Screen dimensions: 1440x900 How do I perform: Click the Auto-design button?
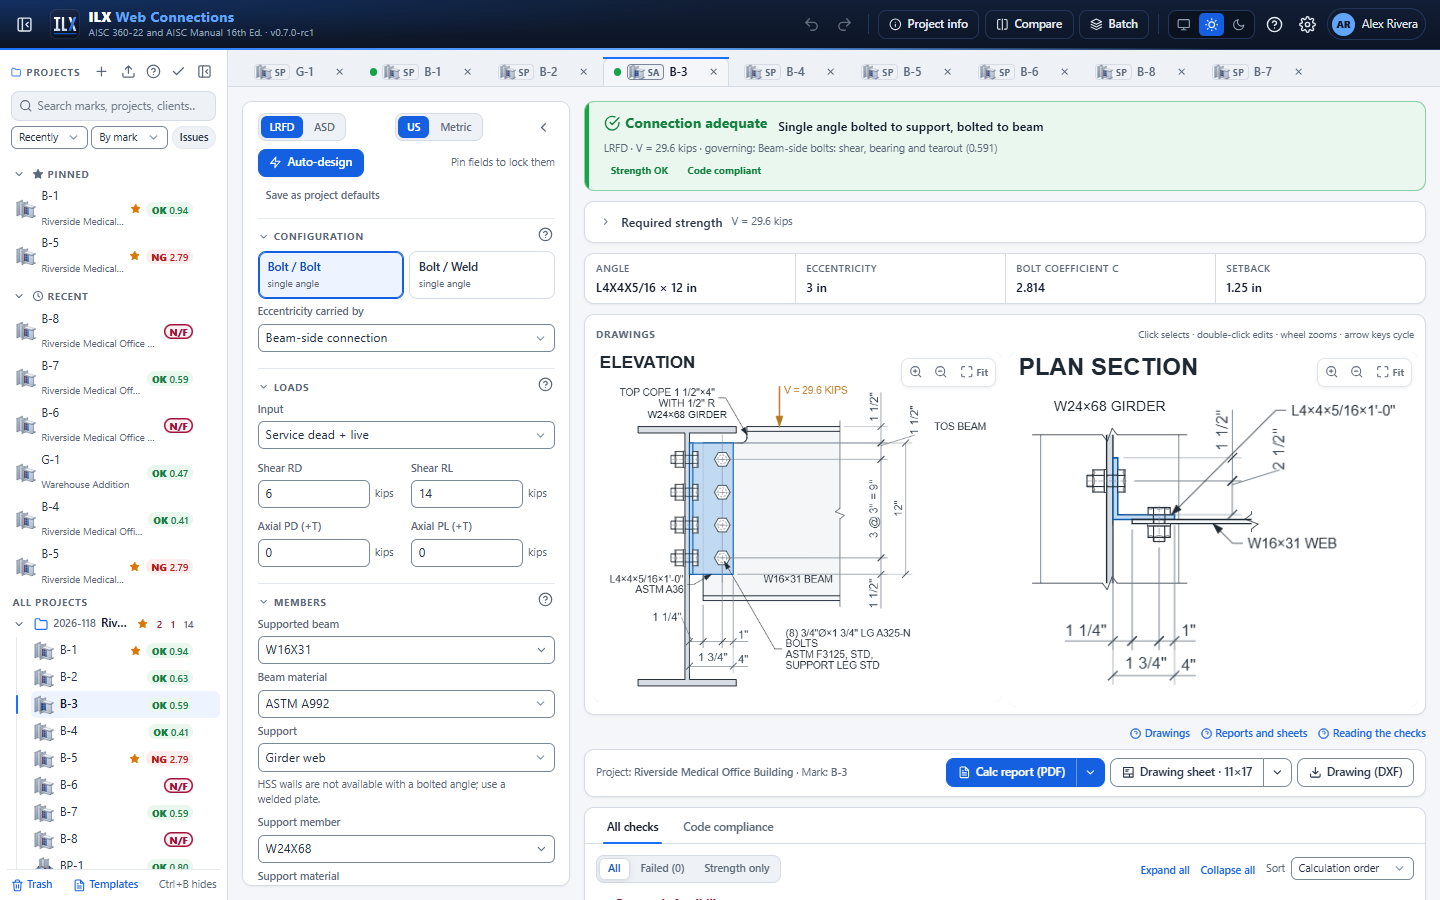311,162
